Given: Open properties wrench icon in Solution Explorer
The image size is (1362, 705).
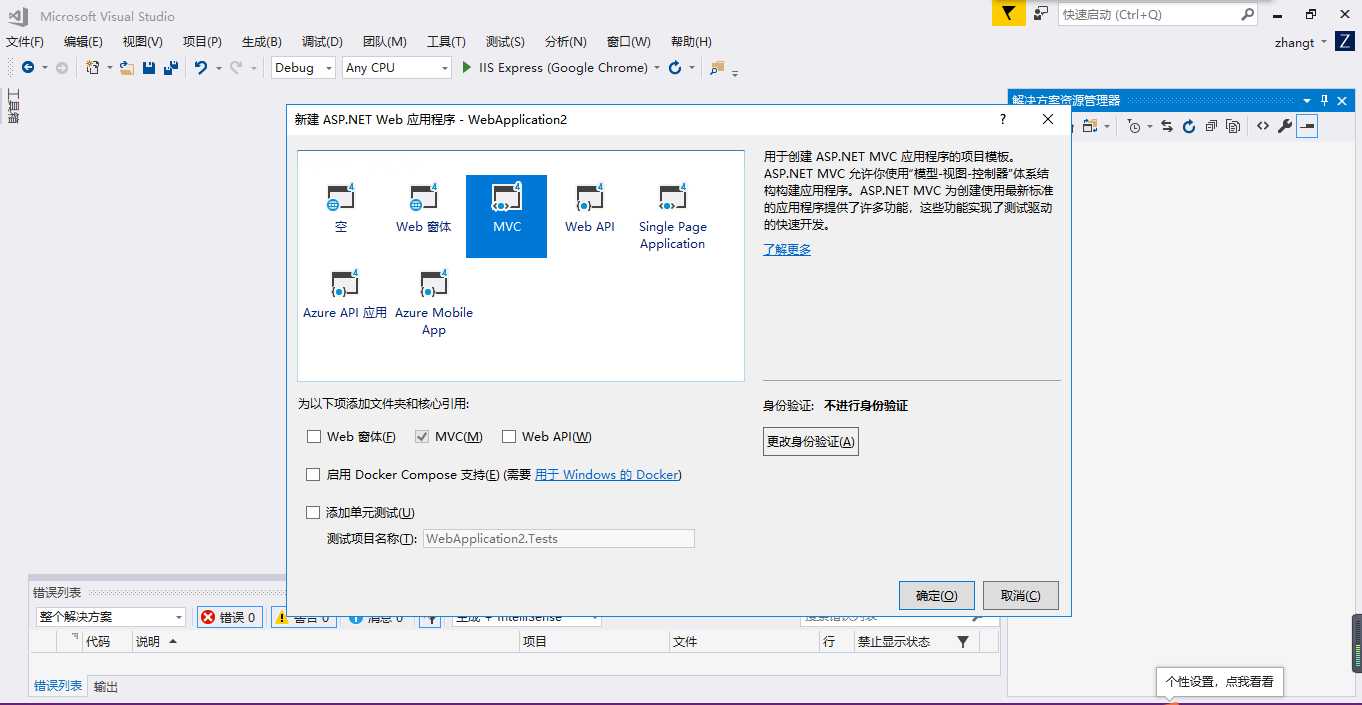Looking at the screenshot, I should (x=1285, y=126).
